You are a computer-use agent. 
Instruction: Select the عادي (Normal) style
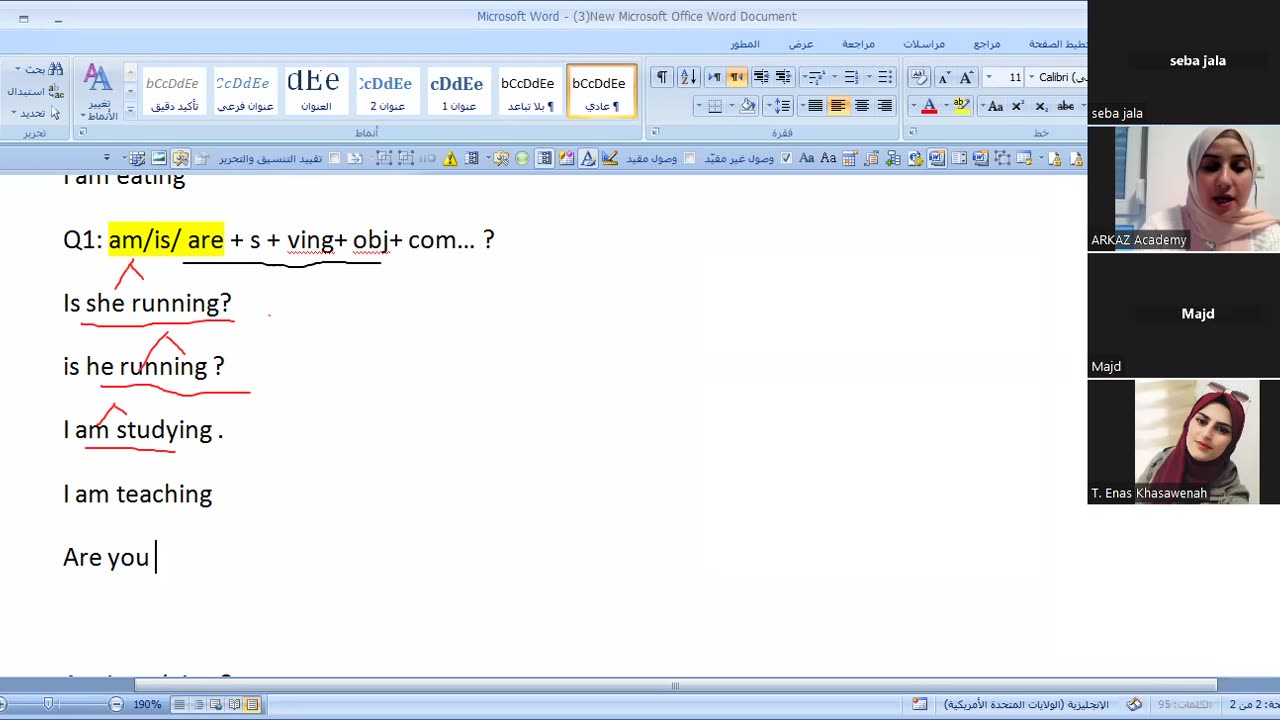[x=602, y=92]
